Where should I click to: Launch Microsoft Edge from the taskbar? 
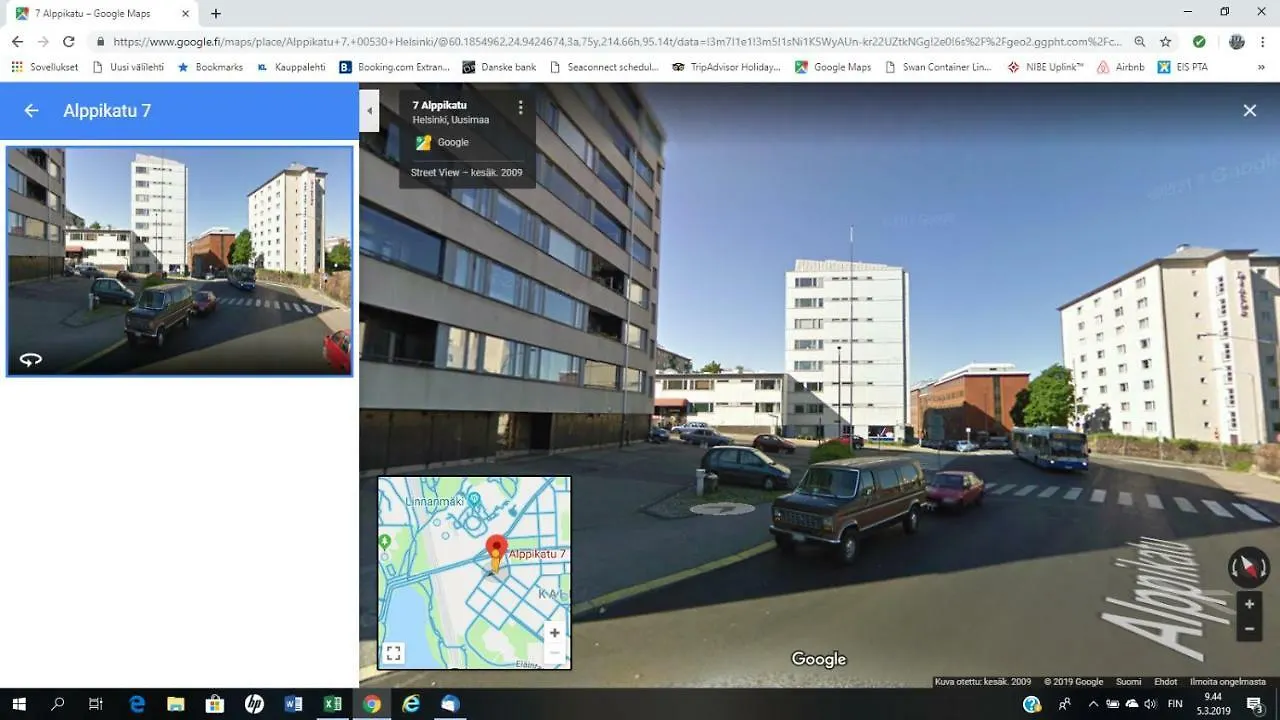pyautogui.click(x=137, y=704)
